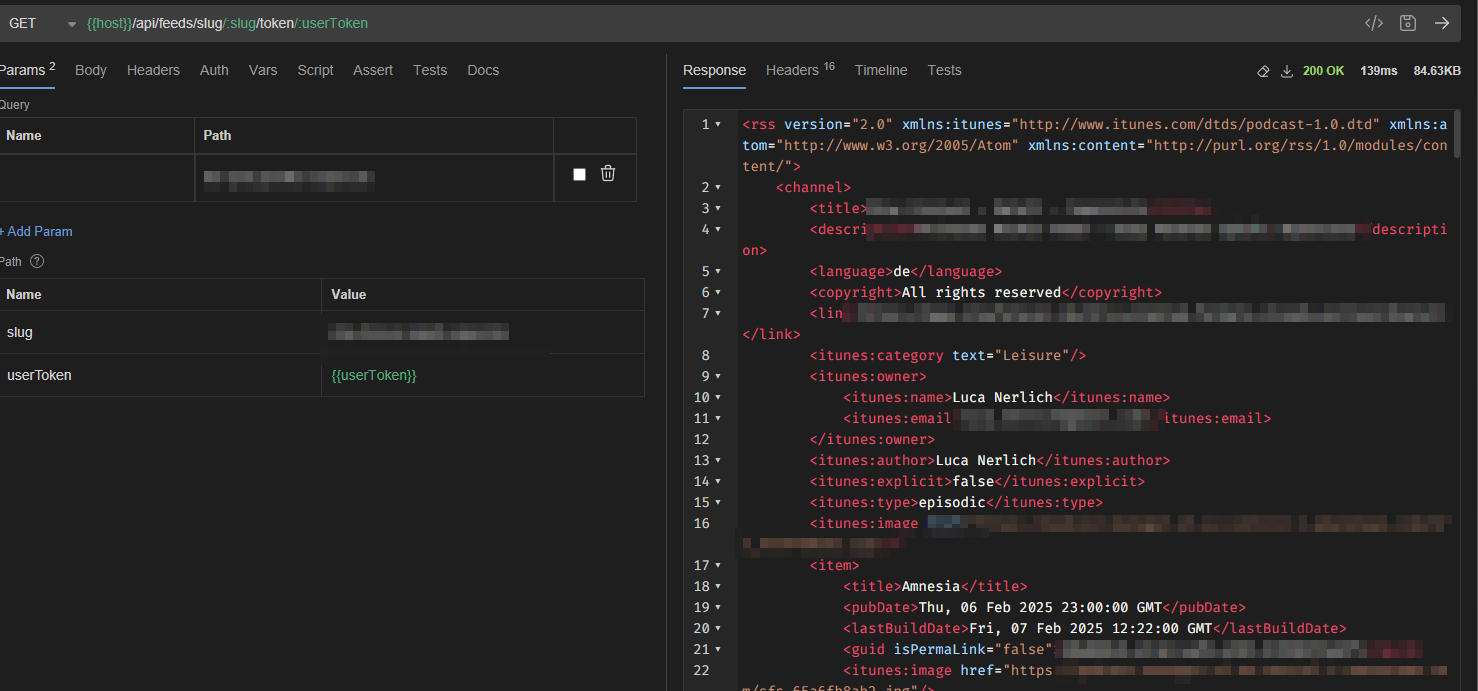Fold the item element at line 17
1478x691 pixels.
(718, 565)
